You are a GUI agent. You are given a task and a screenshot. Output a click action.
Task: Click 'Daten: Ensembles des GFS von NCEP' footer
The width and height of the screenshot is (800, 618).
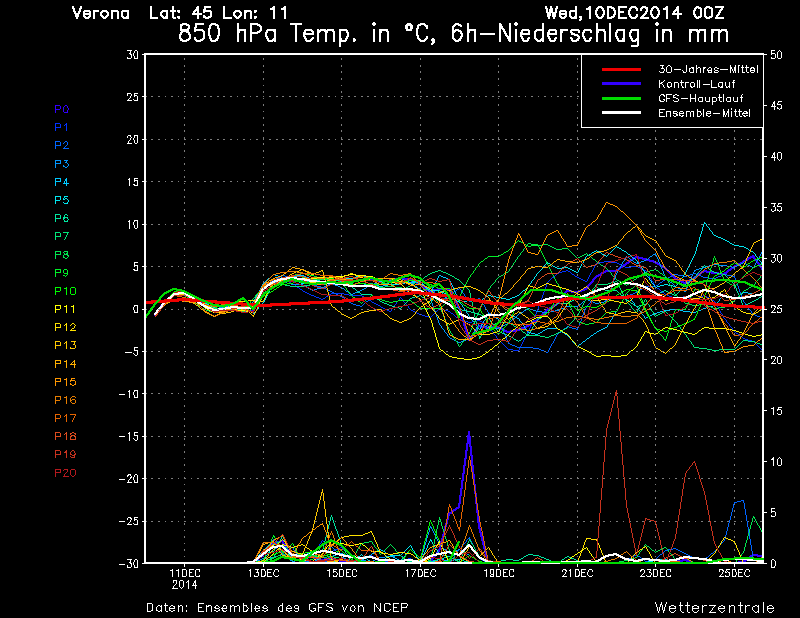click(278, 608)
